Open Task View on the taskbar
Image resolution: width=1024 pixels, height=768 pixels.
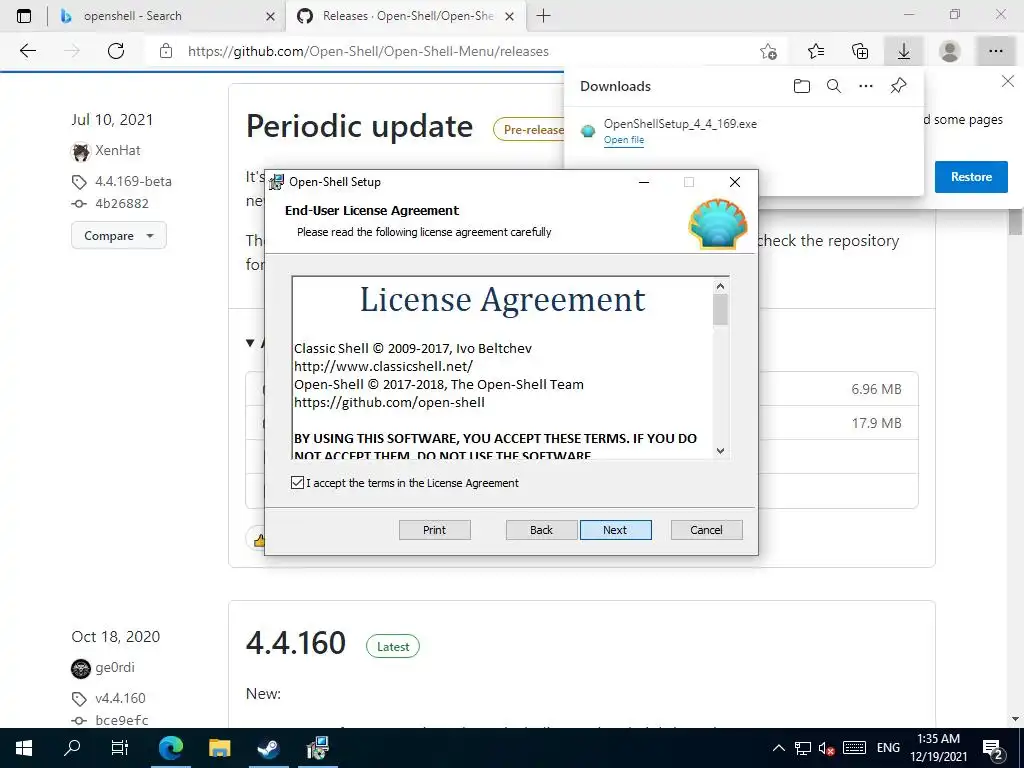[x=120, y=748]
